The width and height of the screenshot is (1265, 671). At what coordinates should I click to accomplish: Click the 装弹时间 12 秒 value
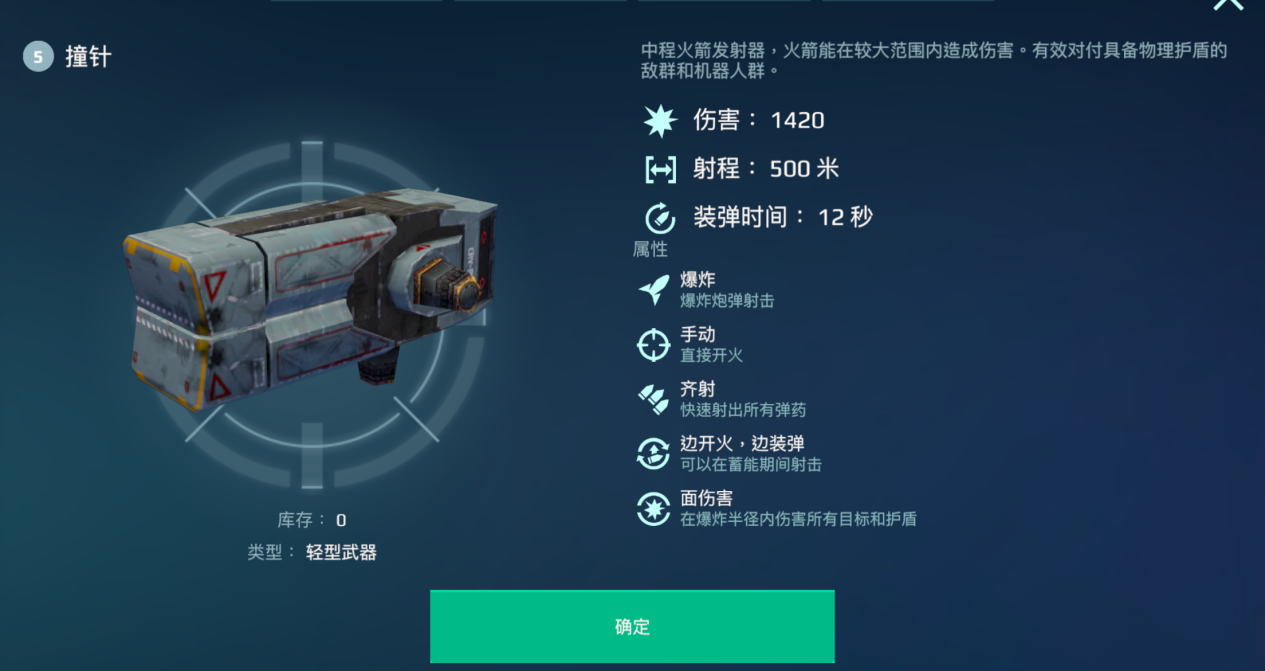(845, 217)
